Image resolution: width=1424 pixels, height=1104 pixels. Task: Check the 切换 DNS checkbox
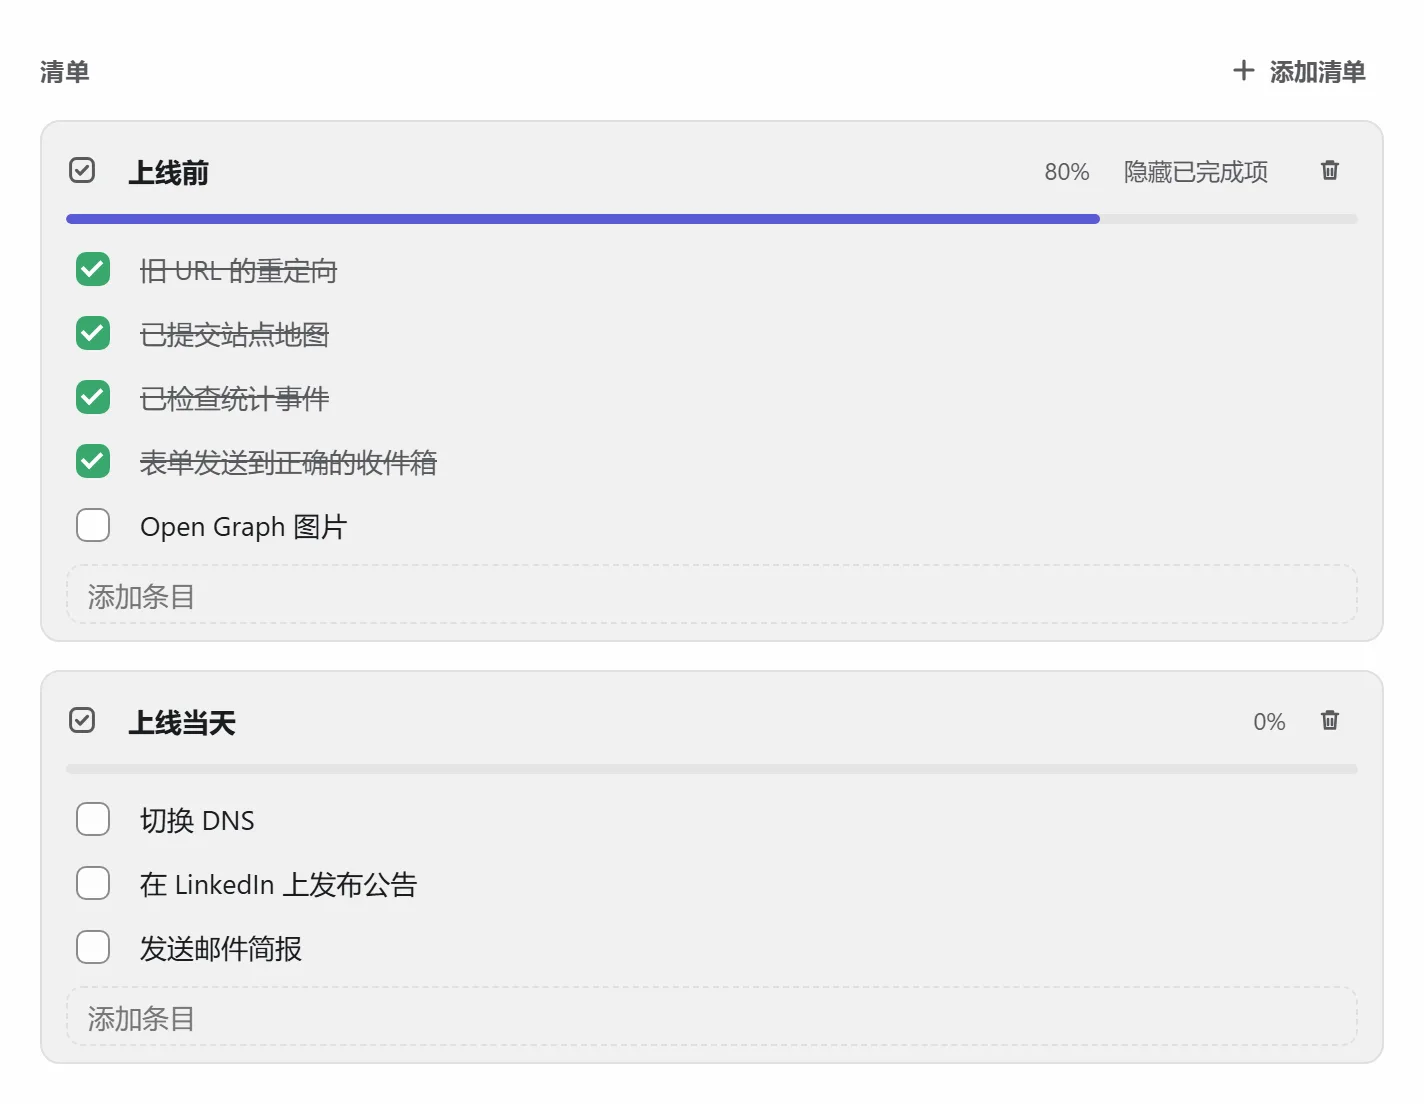pos(93,819)
